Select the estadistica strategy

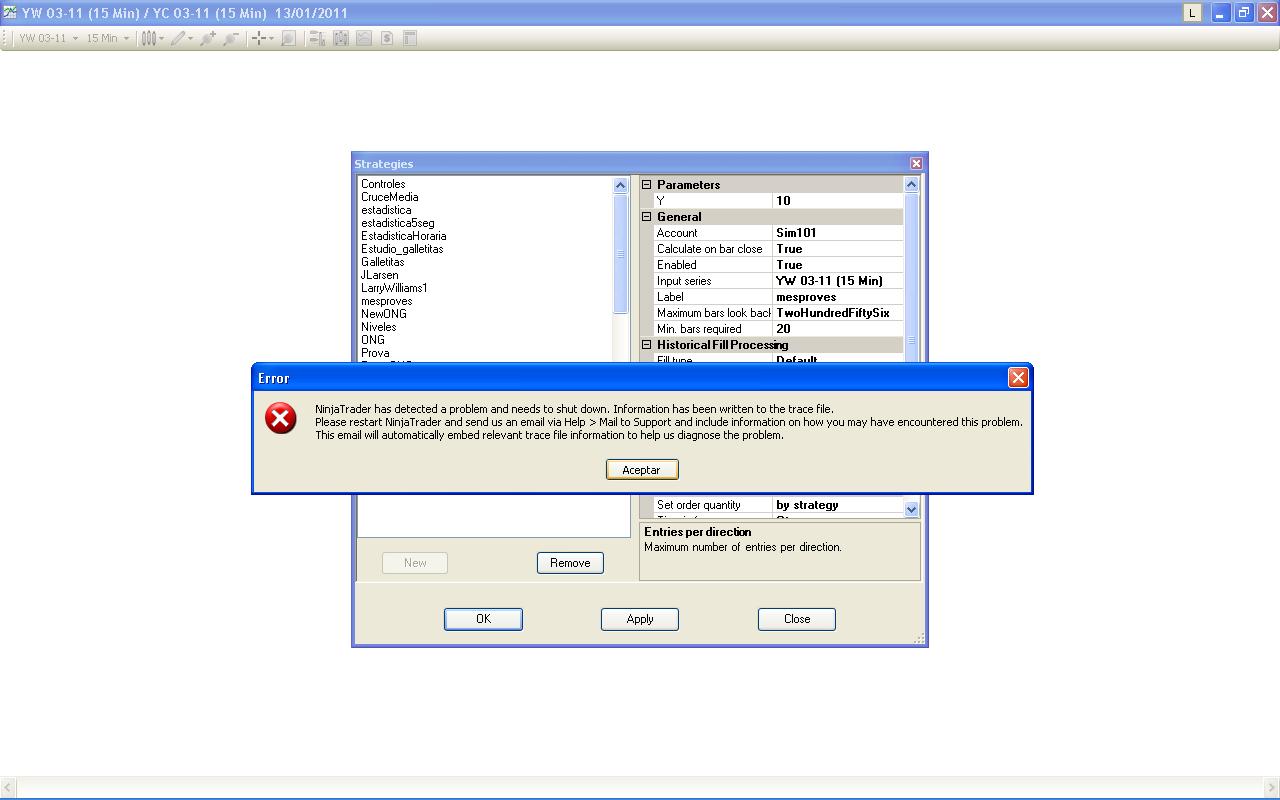[386, 210]
